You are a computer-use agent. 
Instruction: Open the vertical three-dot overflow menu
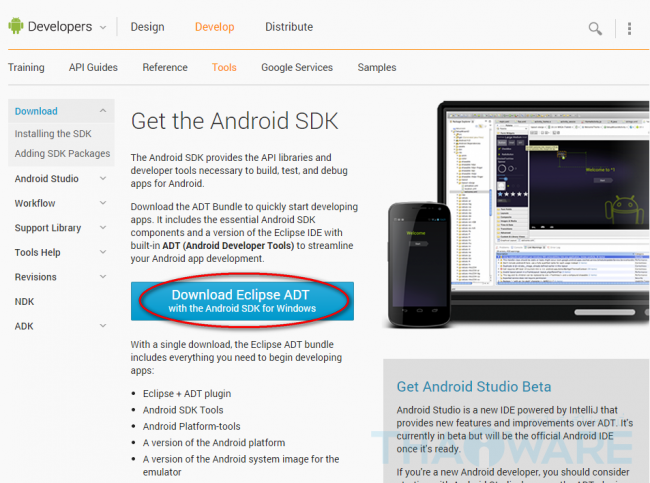629,28
